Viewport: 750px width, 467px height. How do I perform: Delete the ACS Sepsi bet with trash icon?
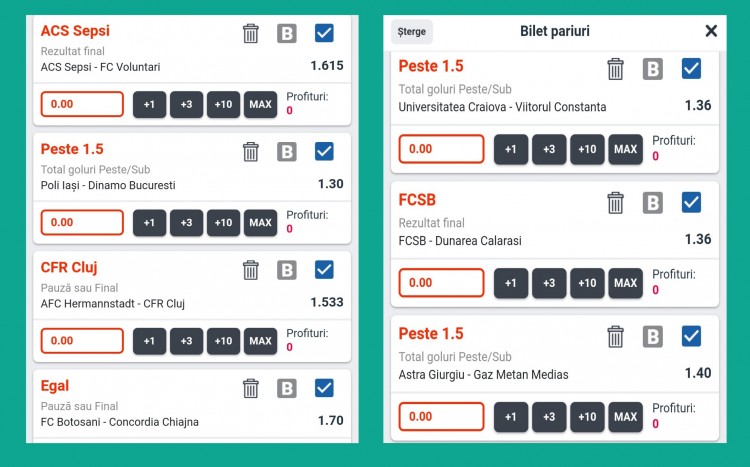point(251,33)
